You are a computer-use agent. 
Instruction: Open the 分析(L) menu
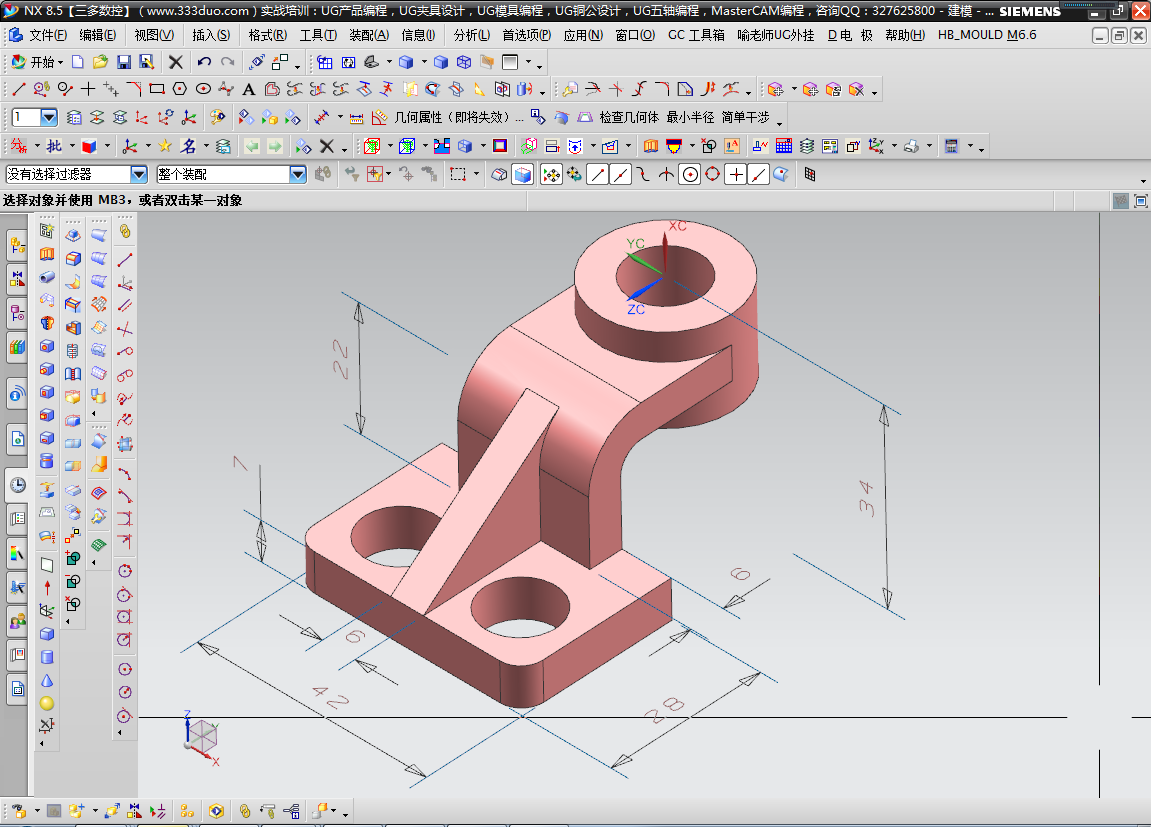click(471, 35)
